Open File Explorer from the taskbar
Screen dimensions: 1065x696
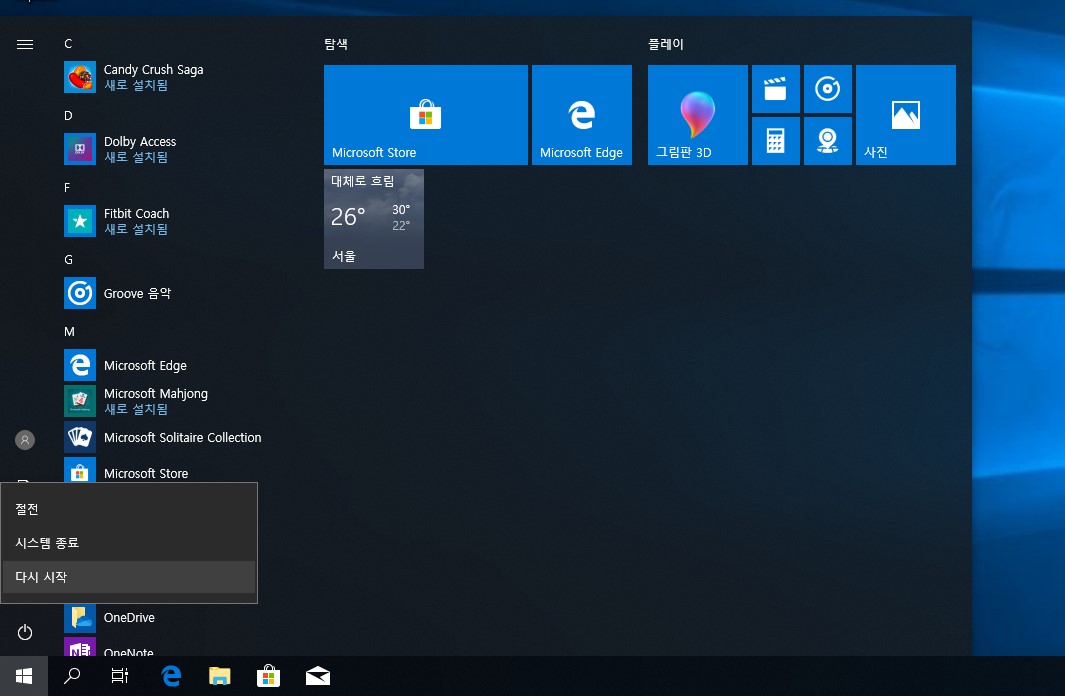219,676
